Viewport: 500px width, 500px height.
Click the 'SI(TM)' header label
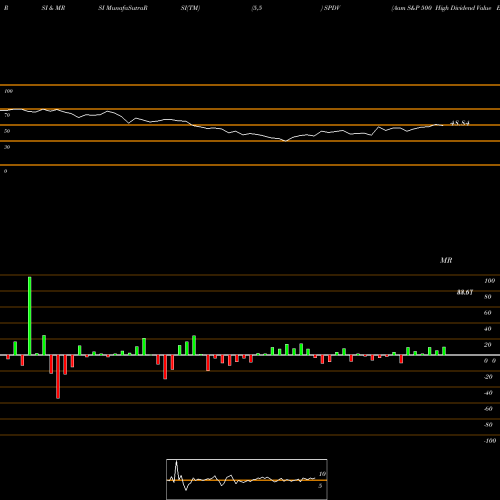(x=190, y=8)
